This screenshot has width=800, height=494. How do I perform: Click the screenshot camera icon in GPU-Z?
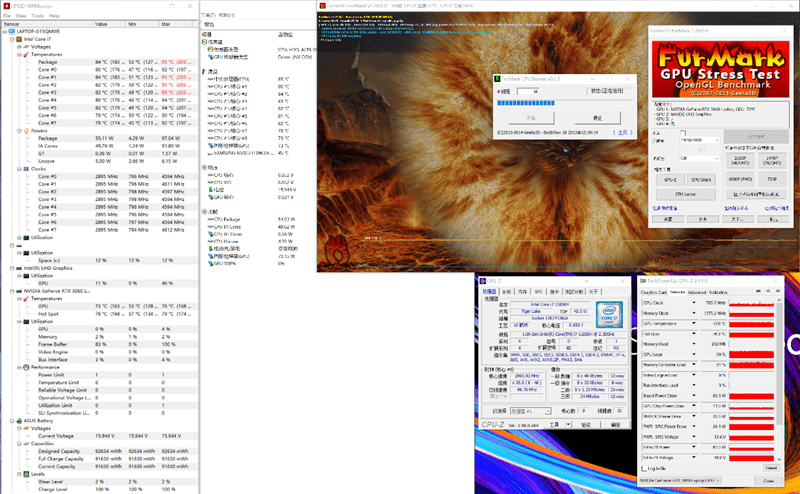758,291
